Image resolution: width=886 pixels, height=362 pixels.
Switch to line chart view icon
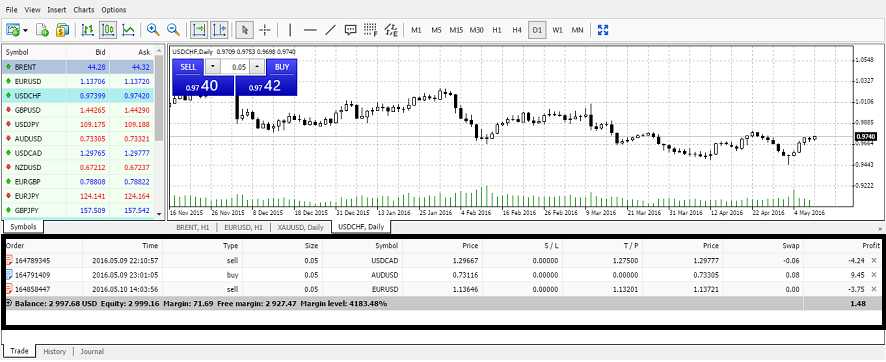click(x=128, y=30)
